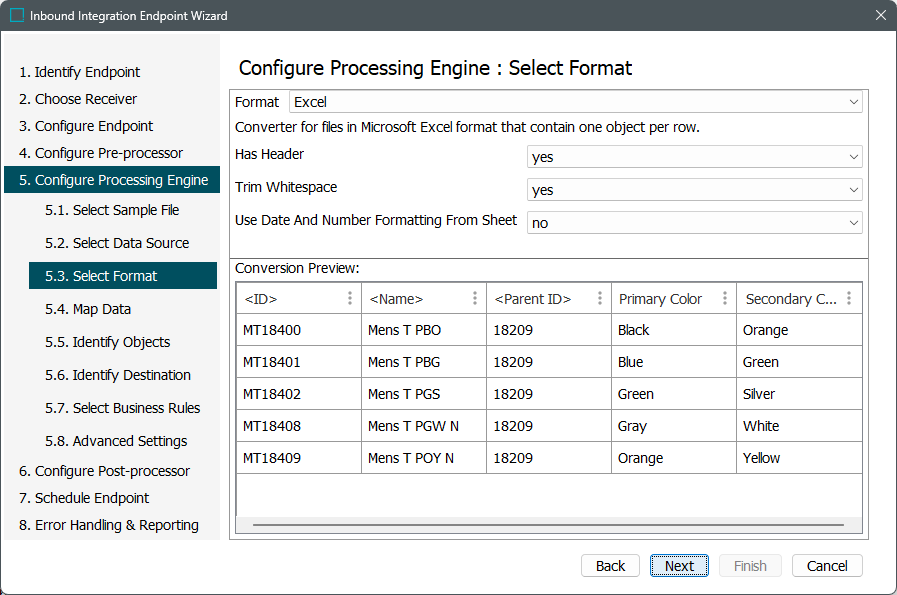Open the <ID> column options menu
This screenshot has height=595, width=897.
coord(350,299)
